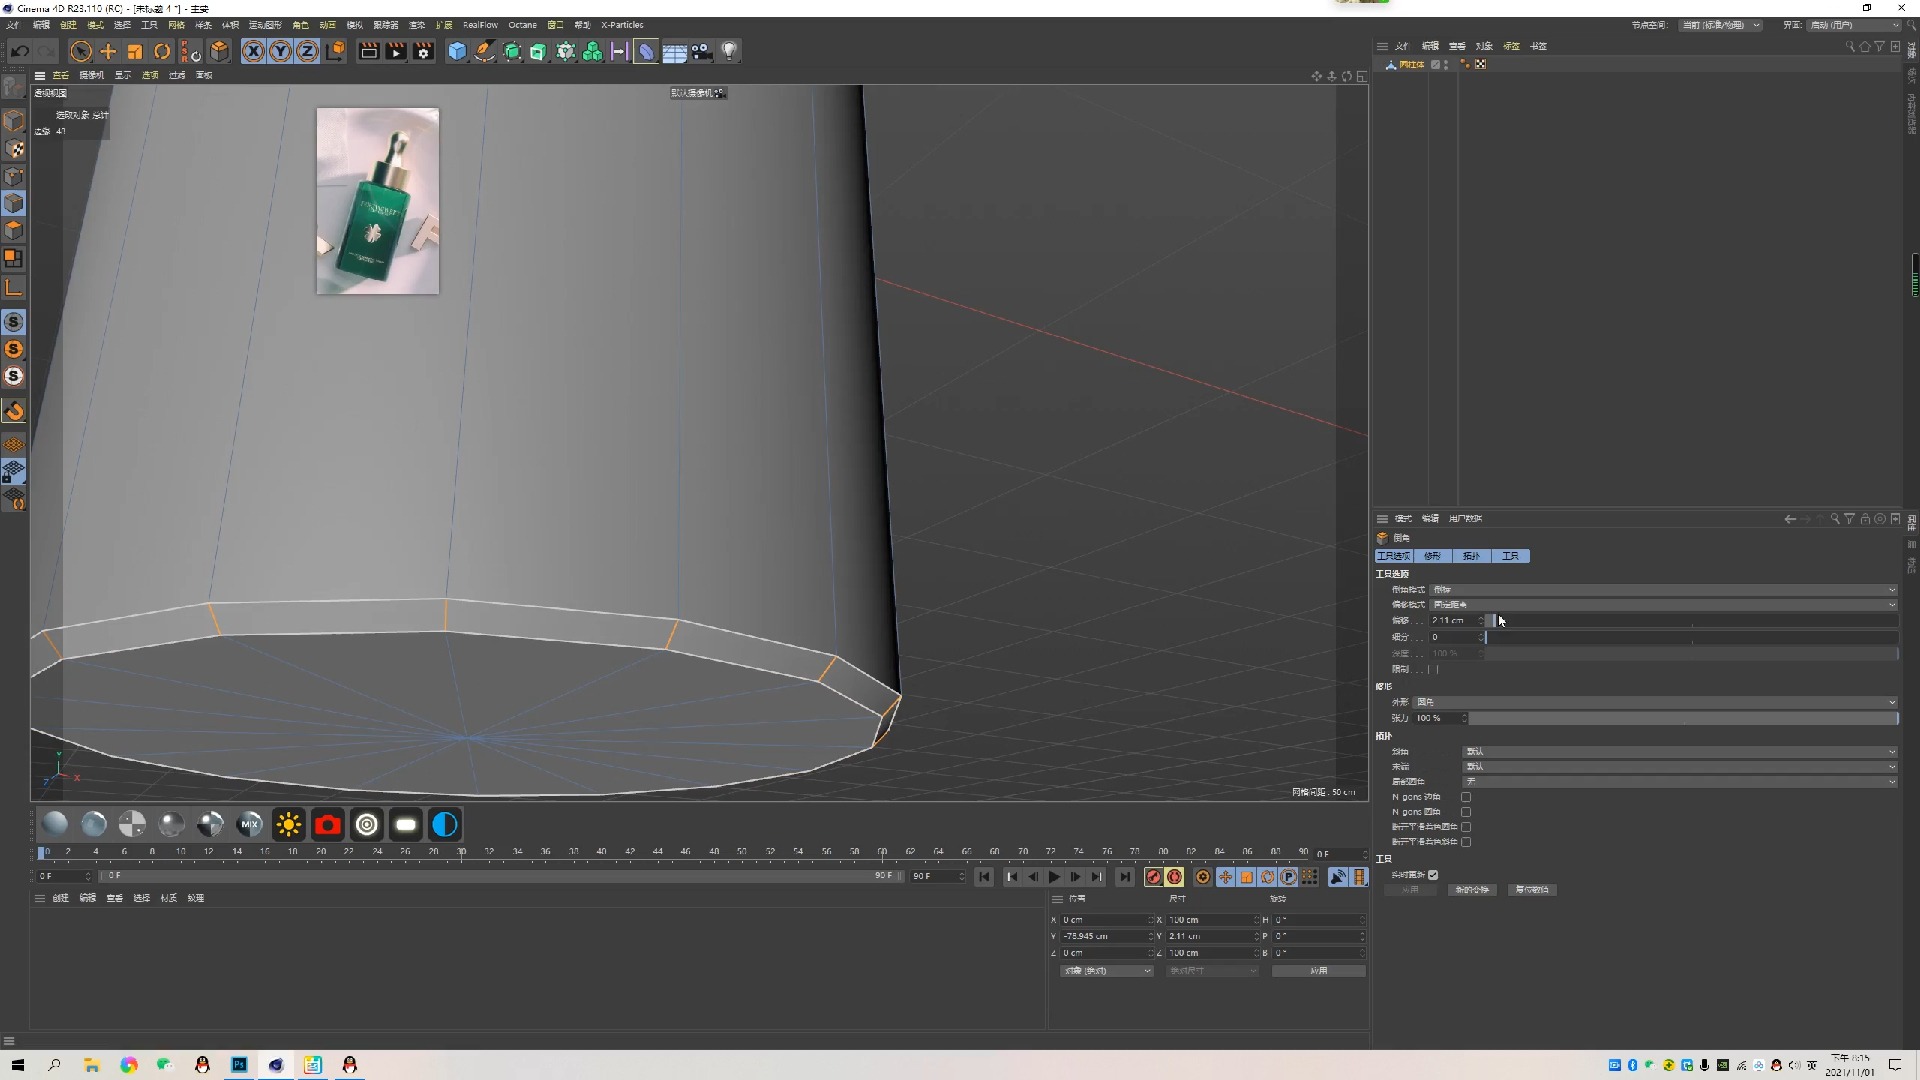Click the Octane sun daylight icon
The image size is (1920, 1080).
point(289,825)
